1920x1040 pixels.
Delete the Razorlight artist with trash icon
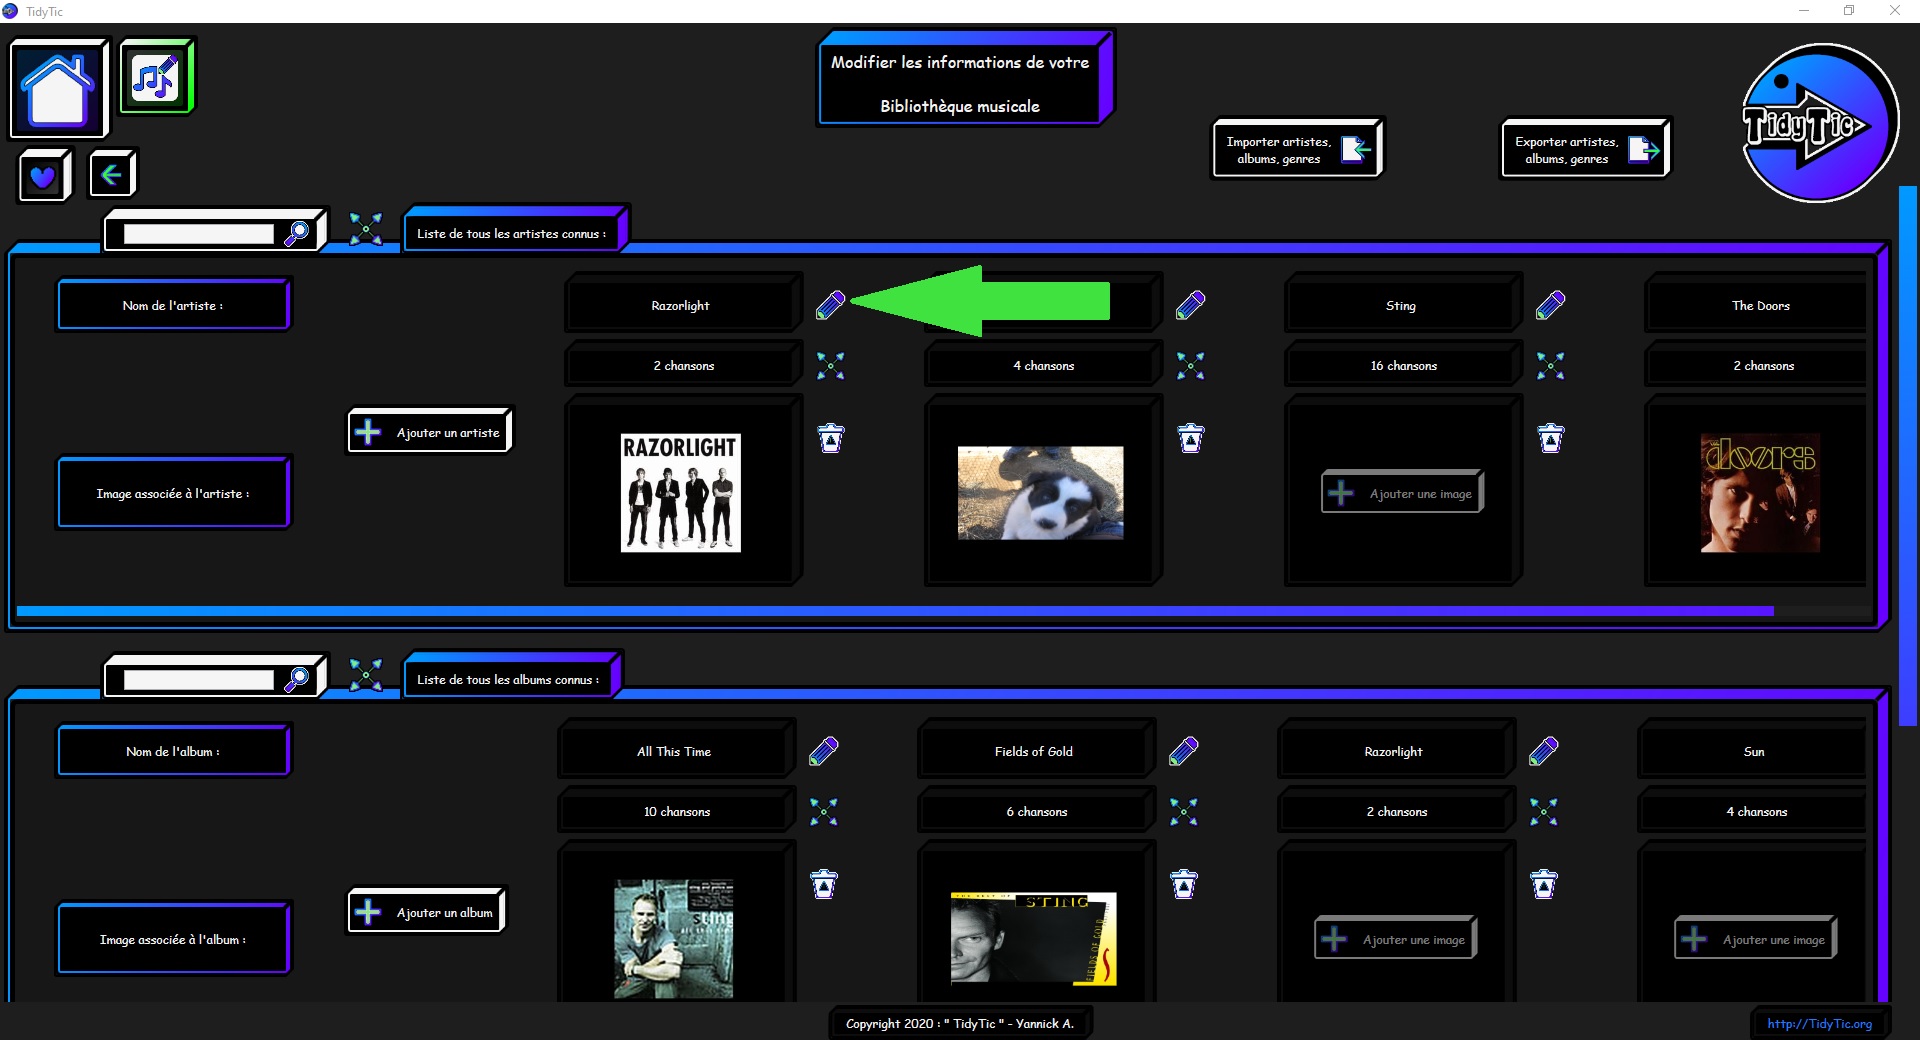click(831, 438)
